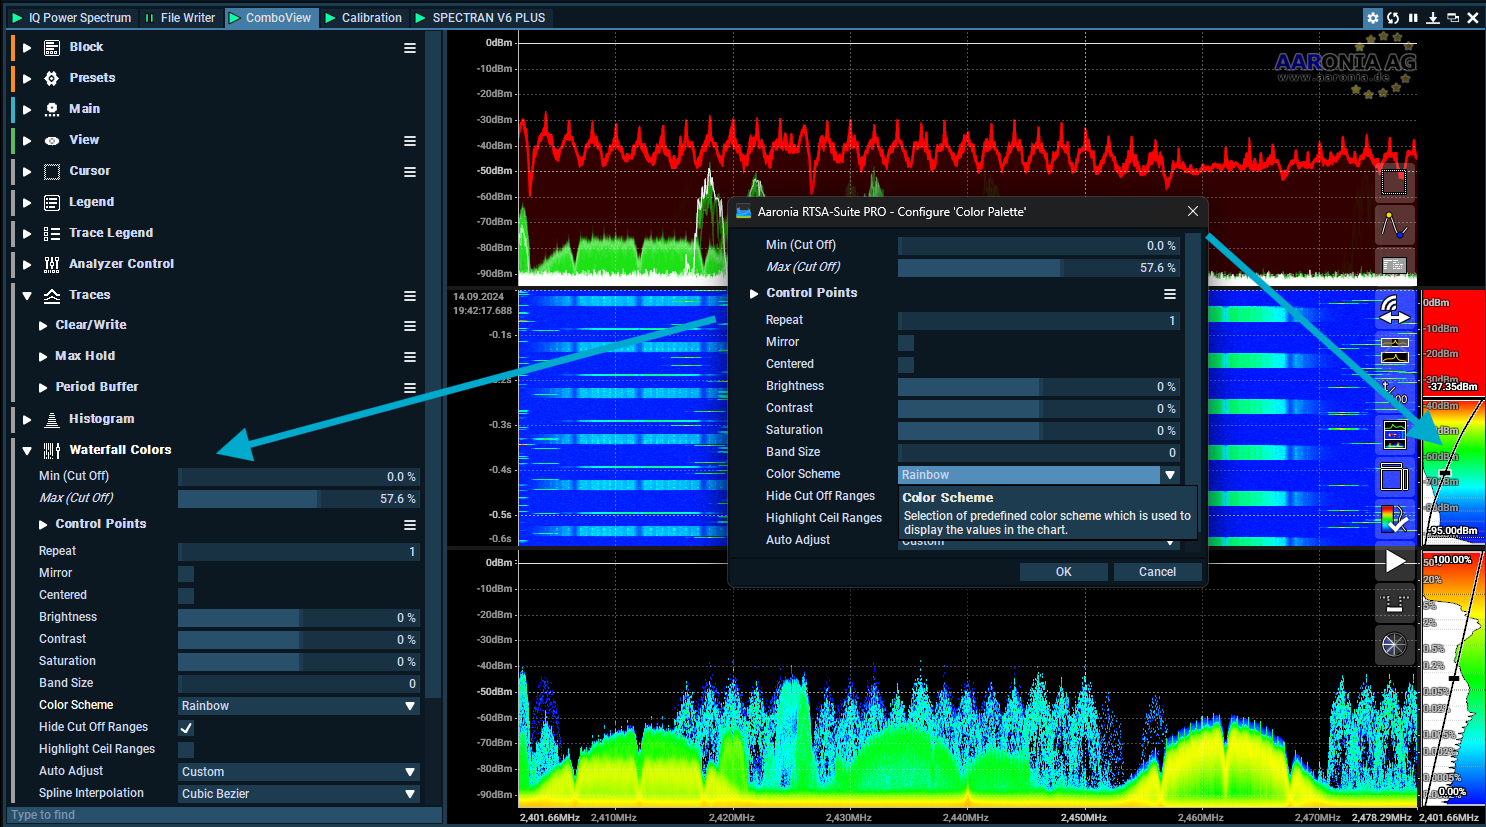Image resolution: width=1486 pixels, height=827 pixels.
Task: Click the gear settings icon in top bar
Action: pyautogui.click(x=1373, y=18)
